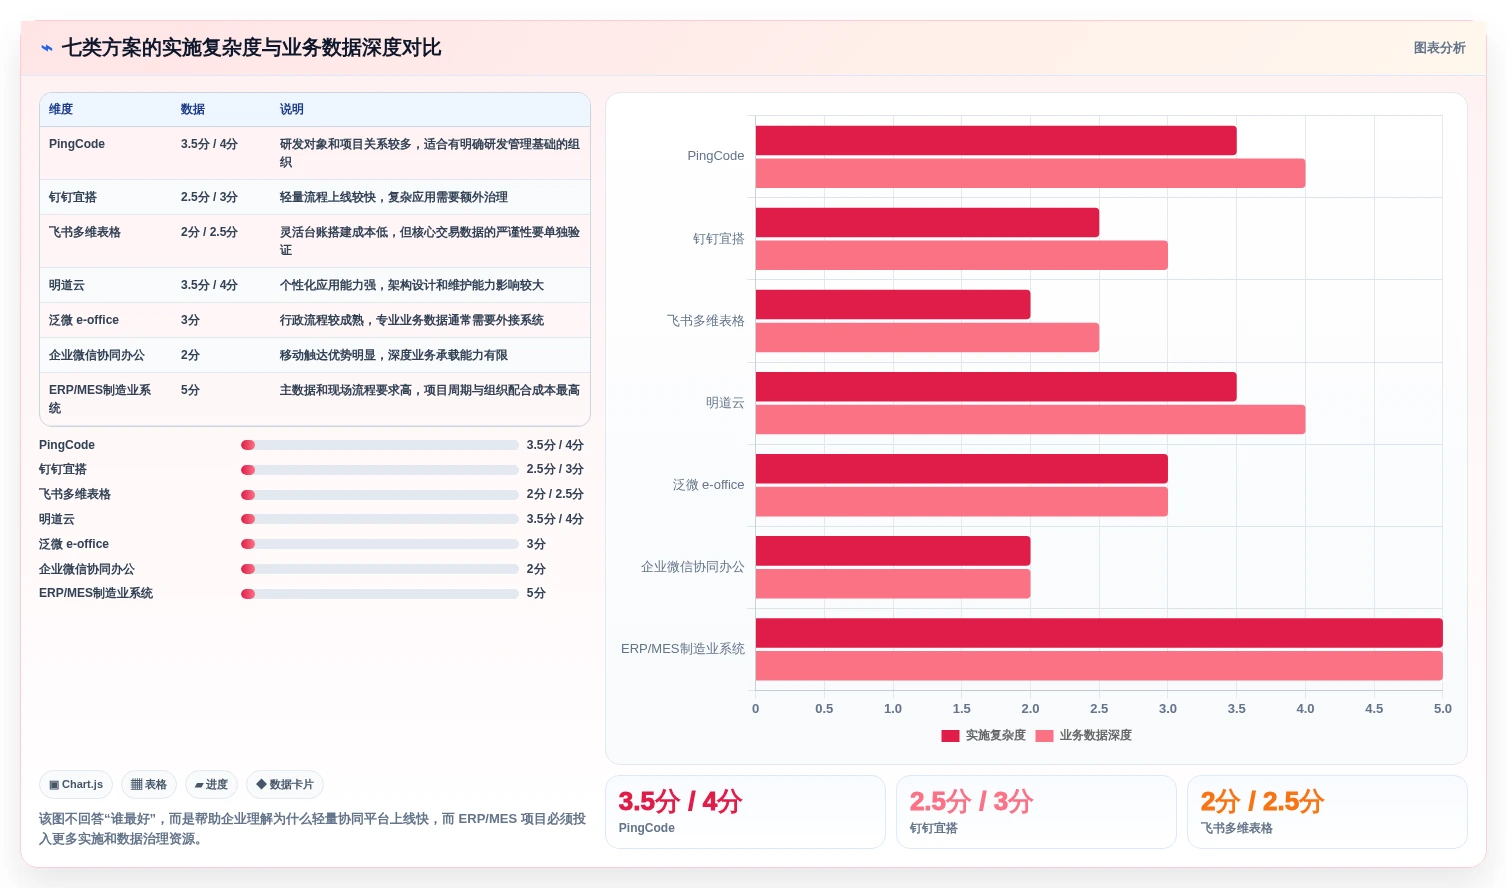Viewport: 1507px width, 888px height.
Task: Click ERP/MES制造业系统 light pink chart bar
Action: click(1099, 665)
